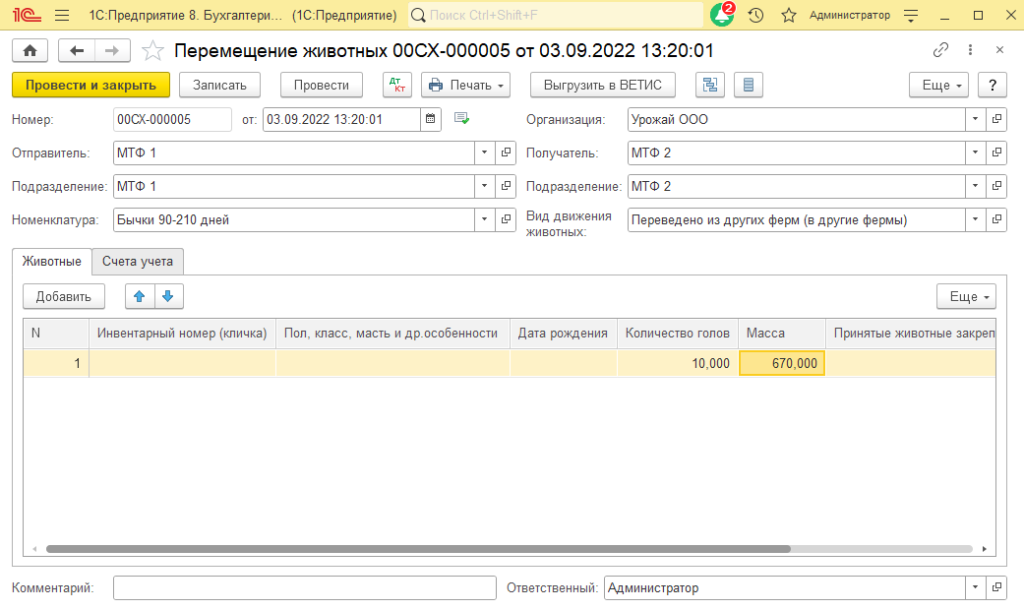1024x610 pixels.
Task: Click the notifications bell icon
Action: tap(721, 16)
